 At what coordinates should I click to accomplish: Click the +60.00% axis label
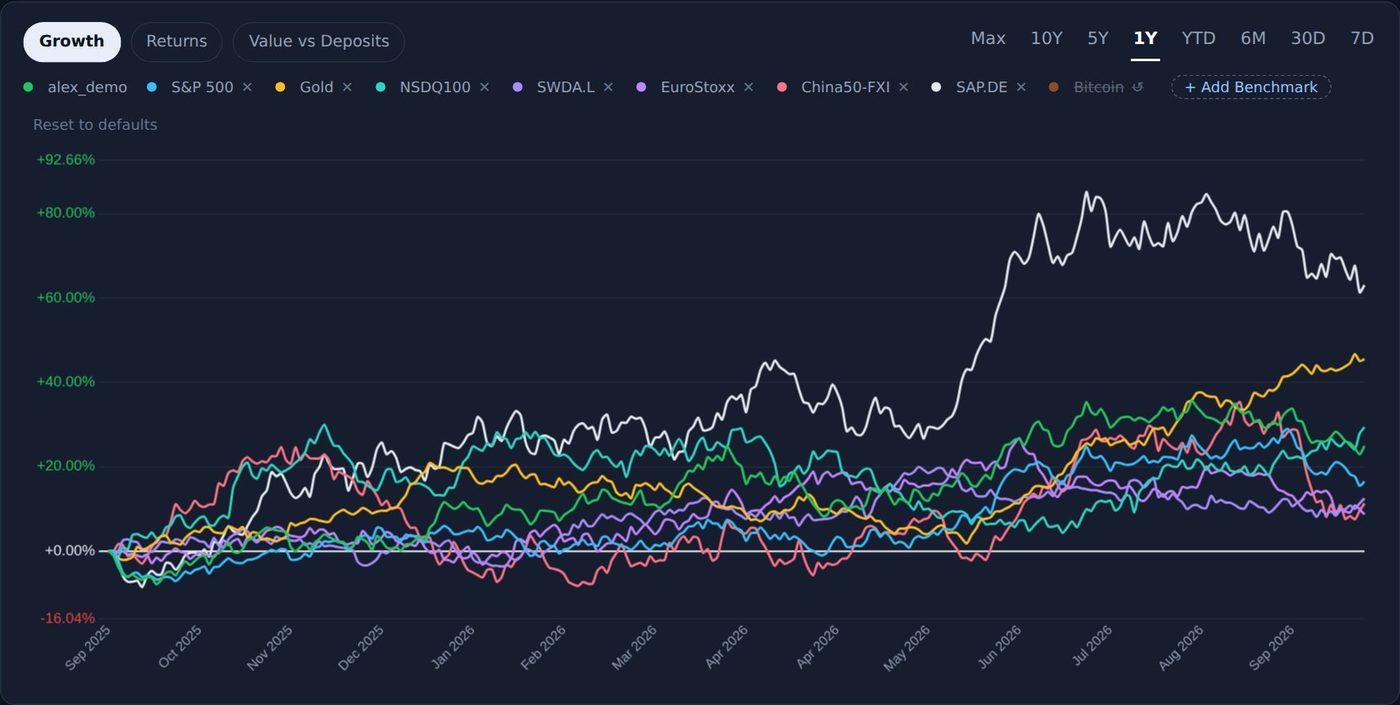[x=66, y=298]
